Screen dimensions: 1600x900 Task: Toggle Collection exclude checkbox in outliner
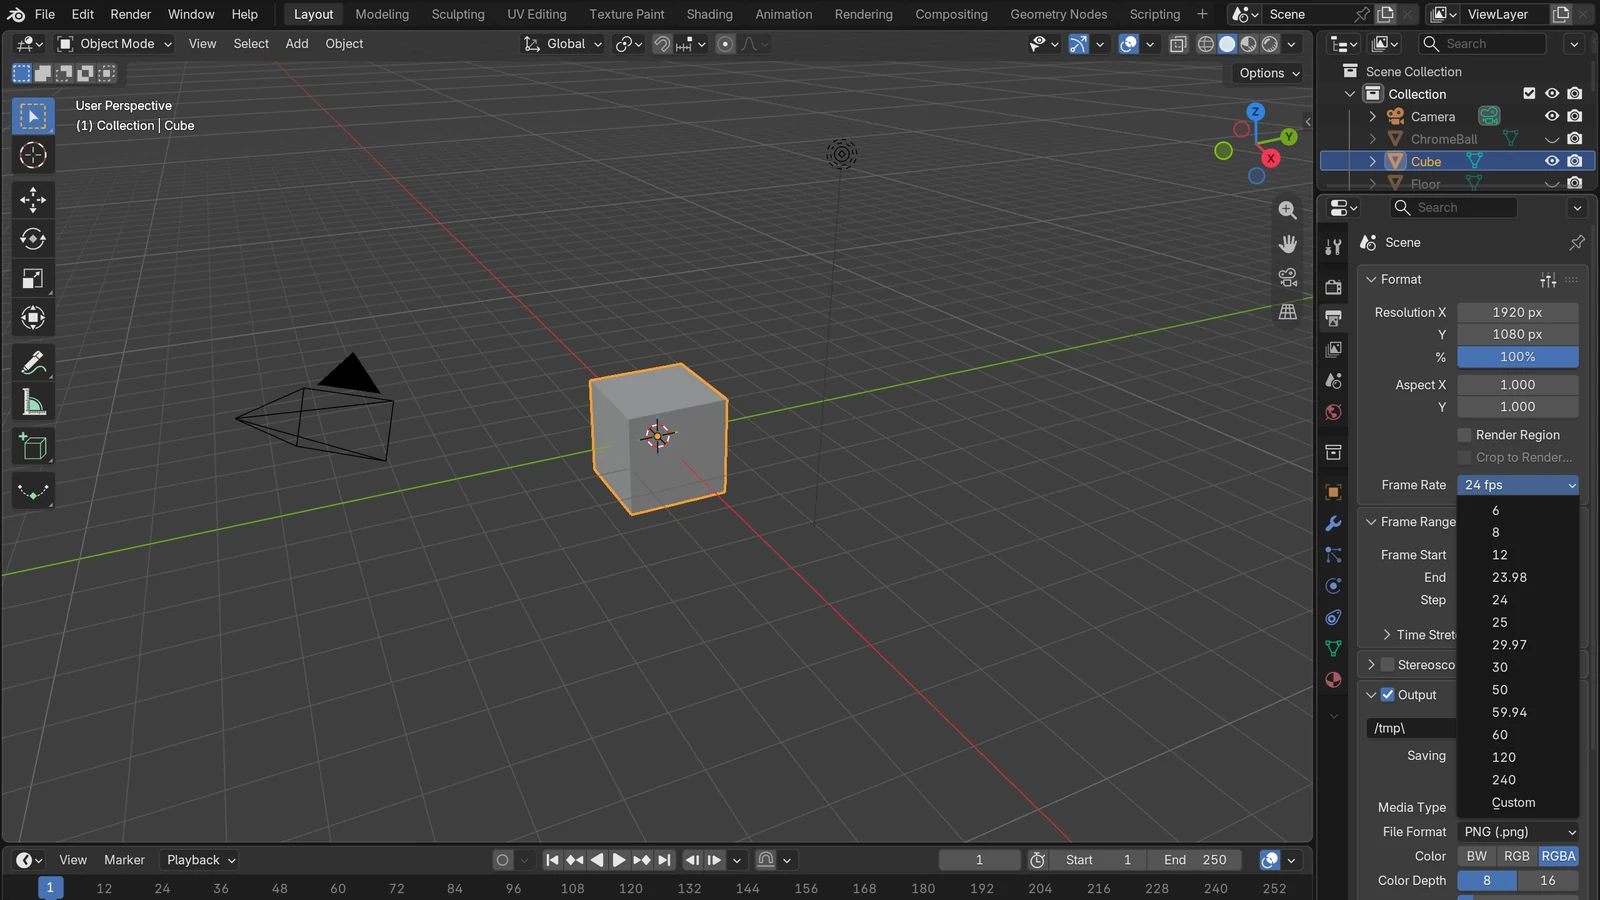[1529, 94]
